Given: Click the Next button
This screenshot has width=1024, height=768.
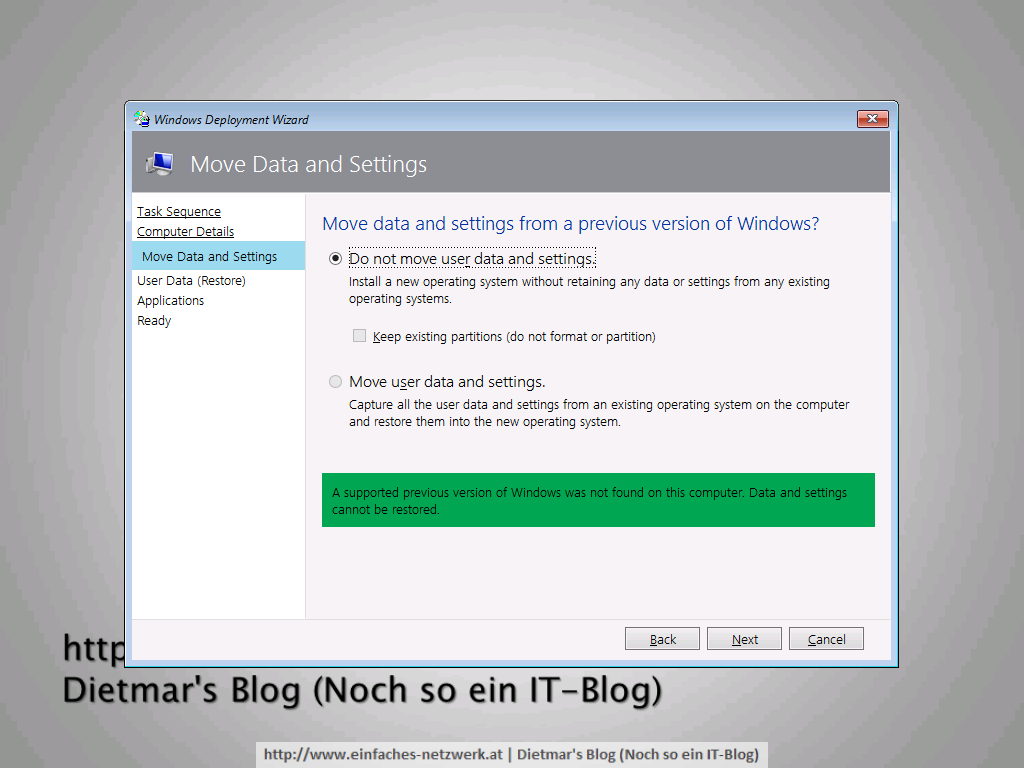Looking at the screenshot, I should tap(744, 639).
